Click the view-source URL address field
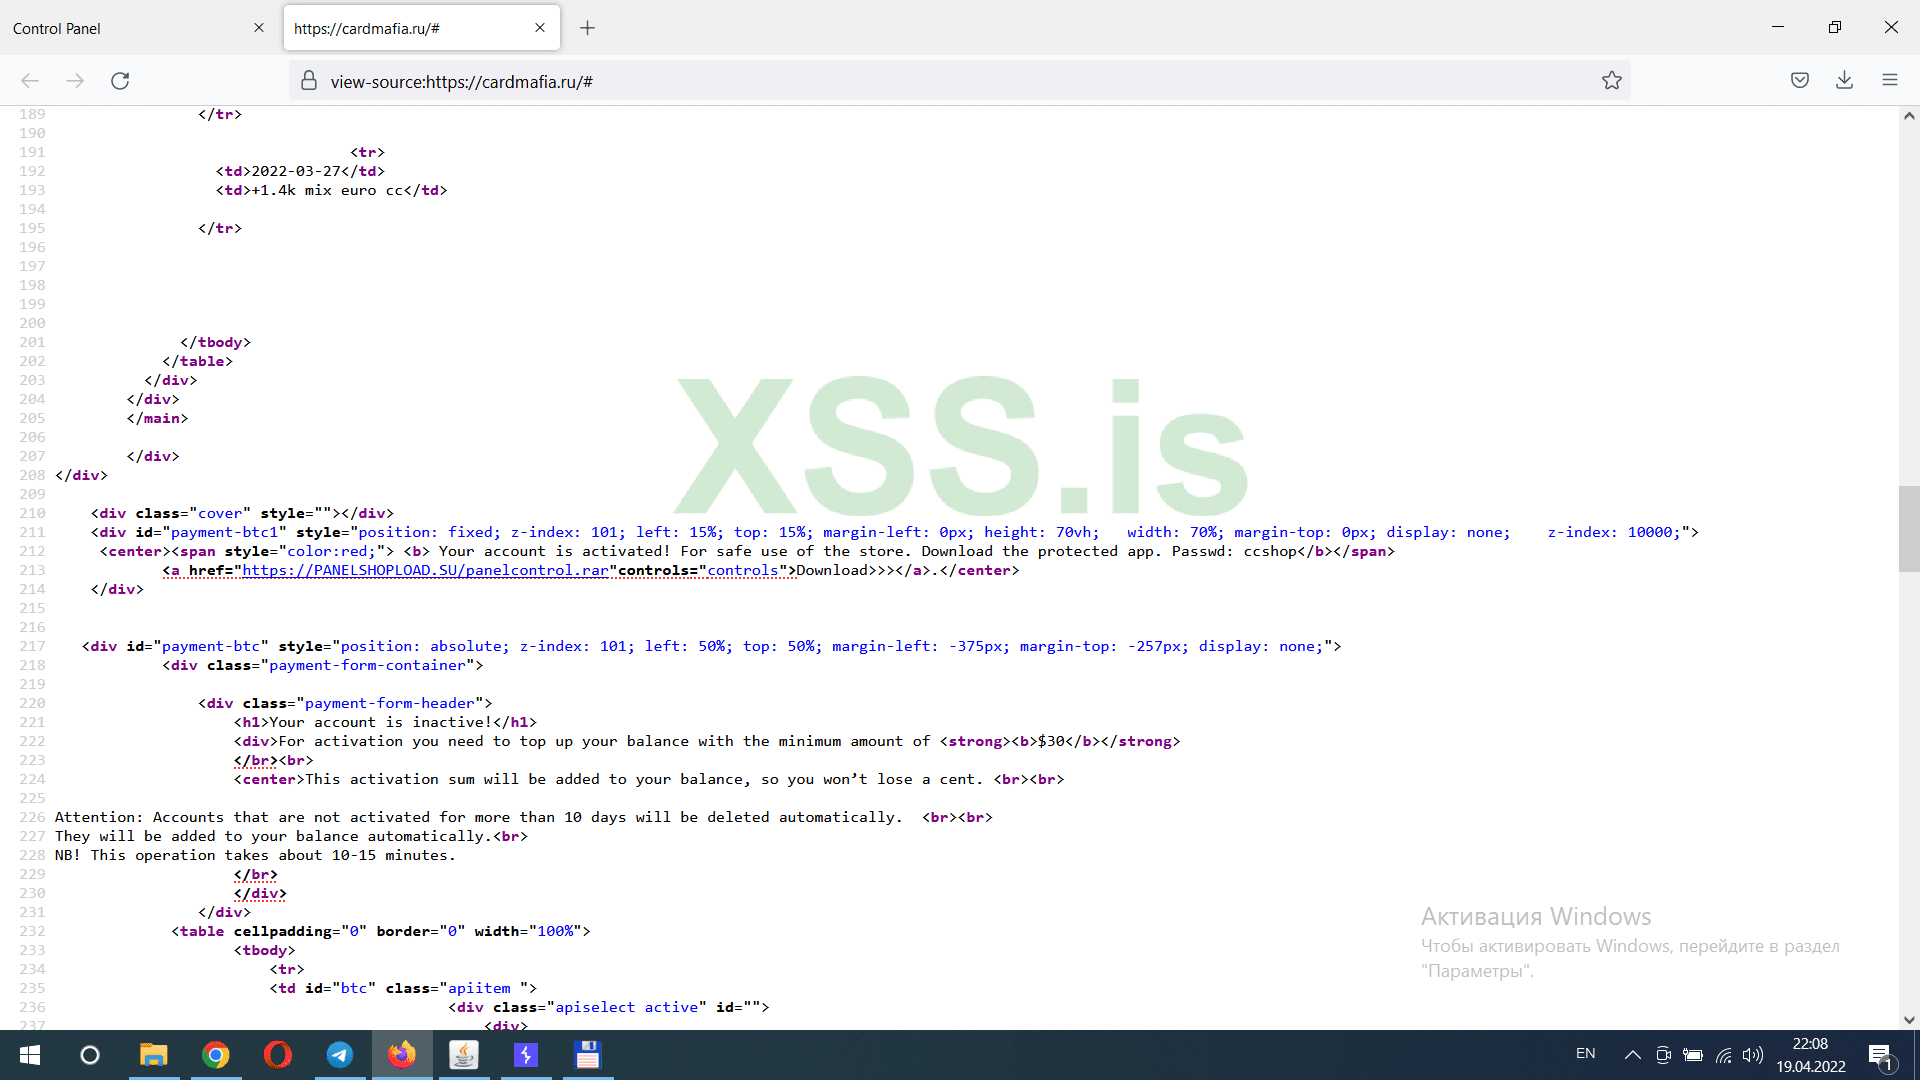Screen dimensions: 1920x1080 point(900,81)
